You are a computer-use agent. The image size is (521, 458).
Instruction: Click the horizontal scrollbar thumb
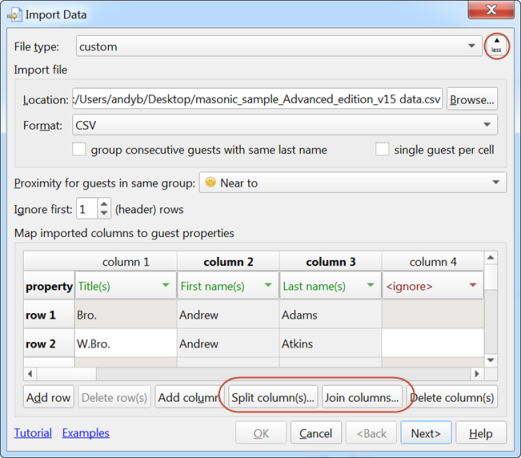[67, 374]
